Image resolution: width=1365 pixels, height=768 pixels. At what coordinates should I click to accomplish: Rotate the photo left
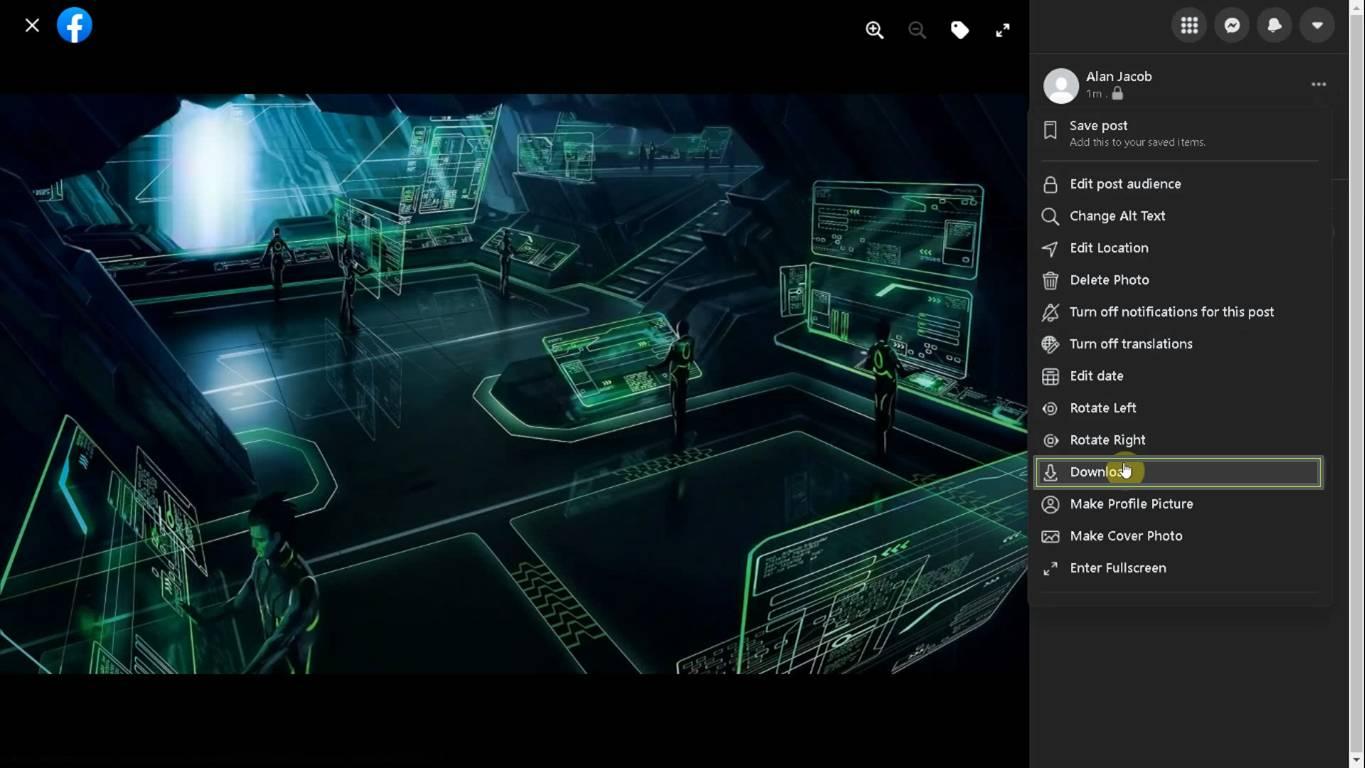tap(1179, 408)
